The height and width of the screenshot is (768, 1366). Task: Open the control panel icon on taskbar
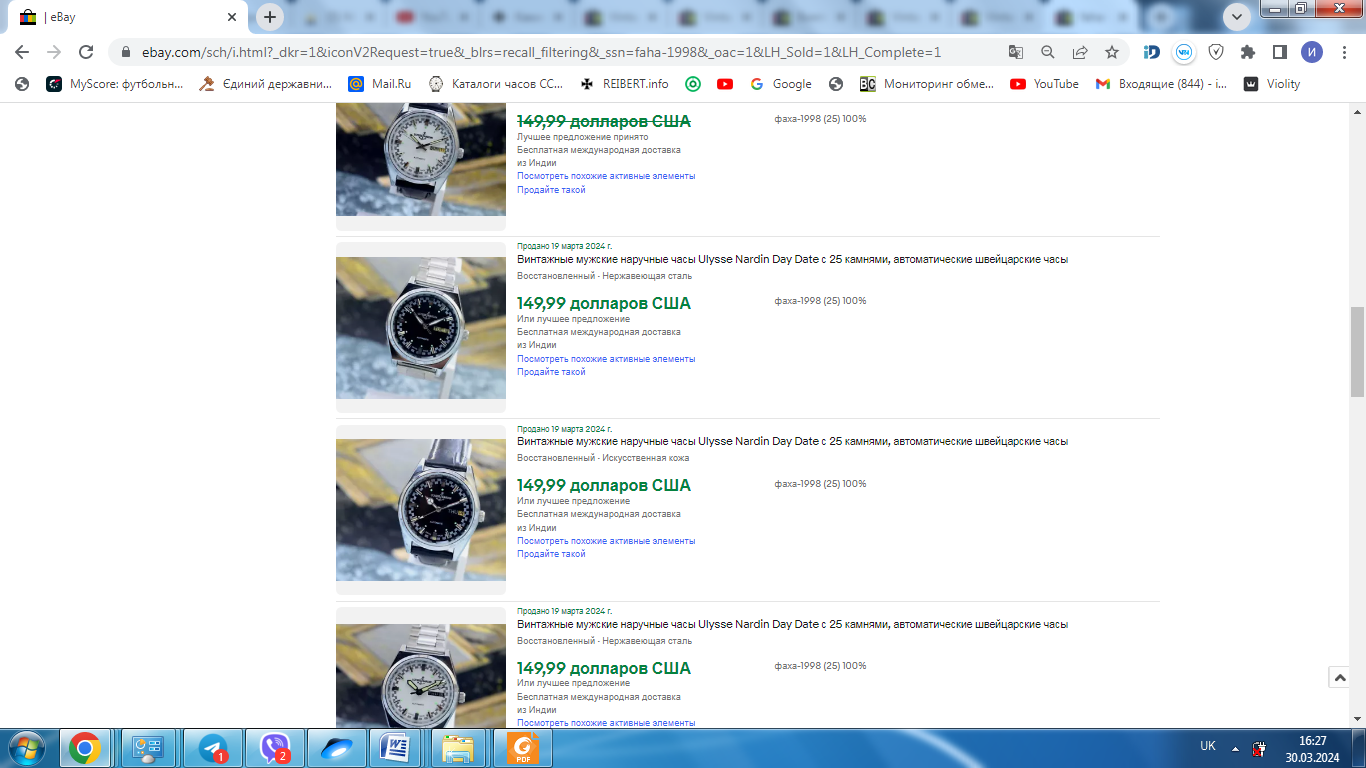(149, 748)
